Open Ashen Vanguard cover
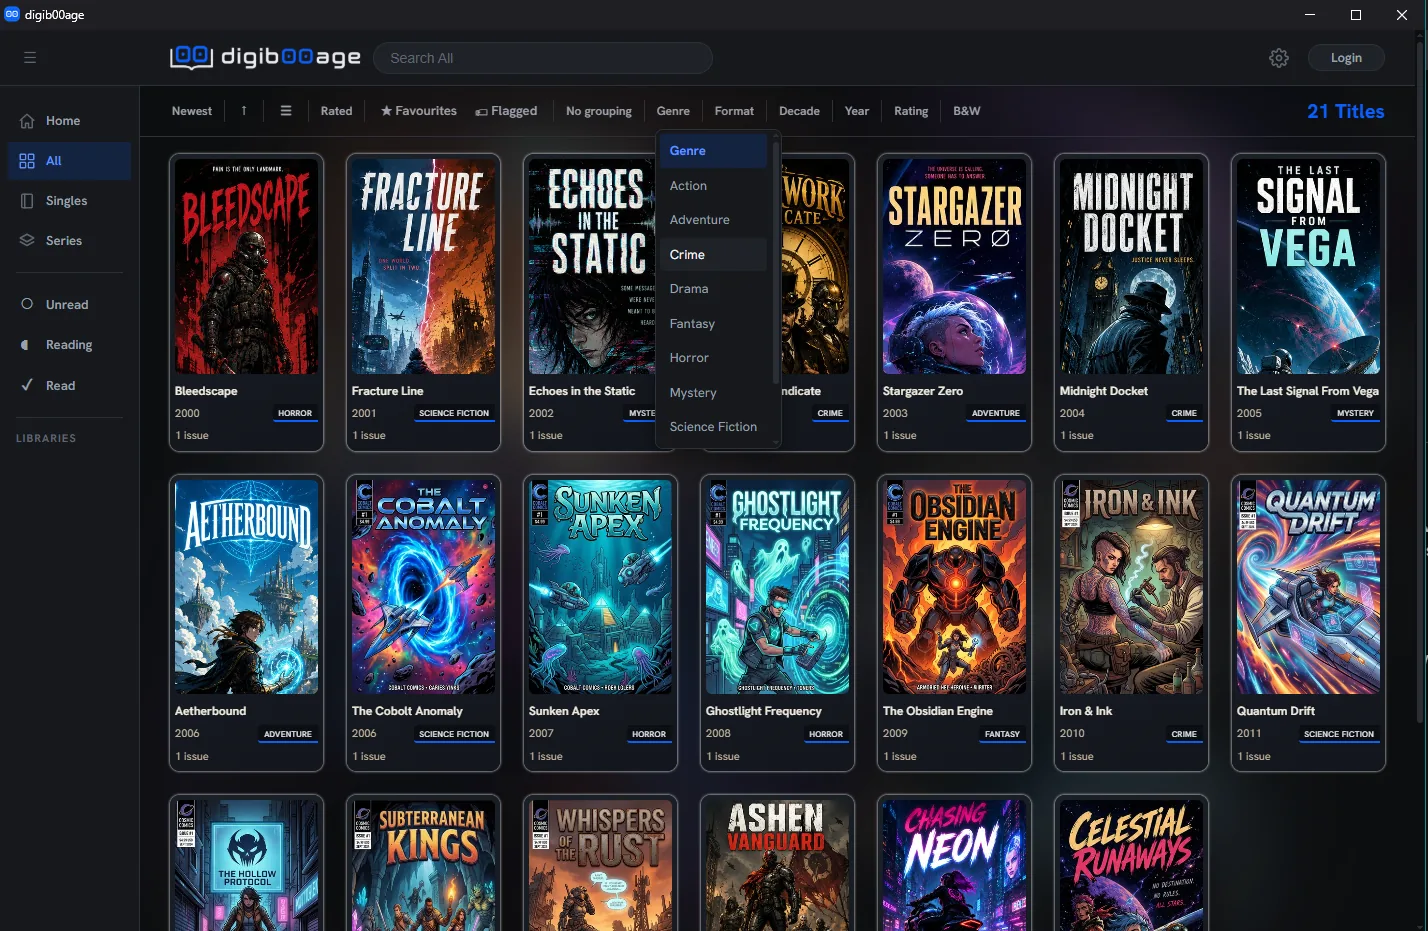This screenshot has width=1428, height=931. click(777, 865)
